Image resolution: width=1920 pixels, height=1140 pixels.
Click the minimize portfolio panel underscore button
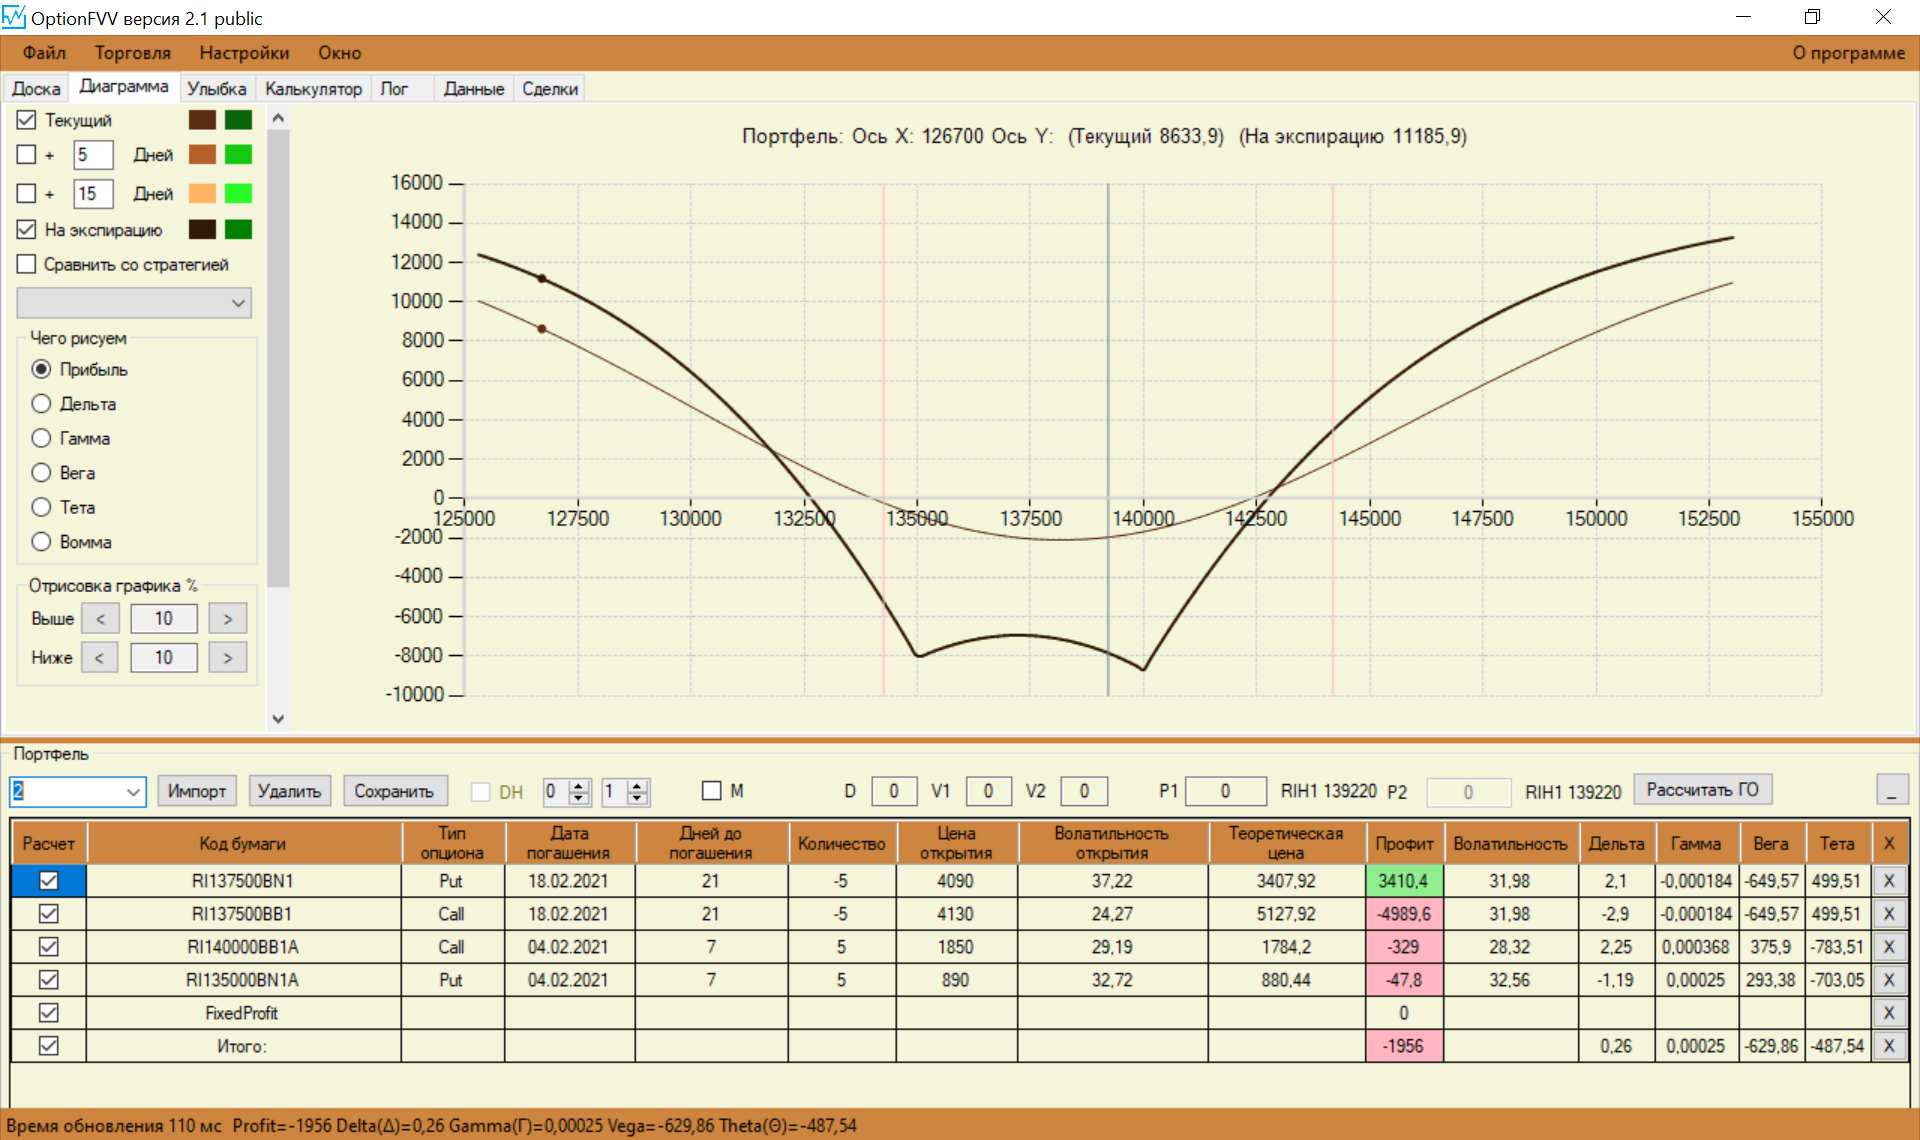pyautogui.click(x=1891, y=791)
